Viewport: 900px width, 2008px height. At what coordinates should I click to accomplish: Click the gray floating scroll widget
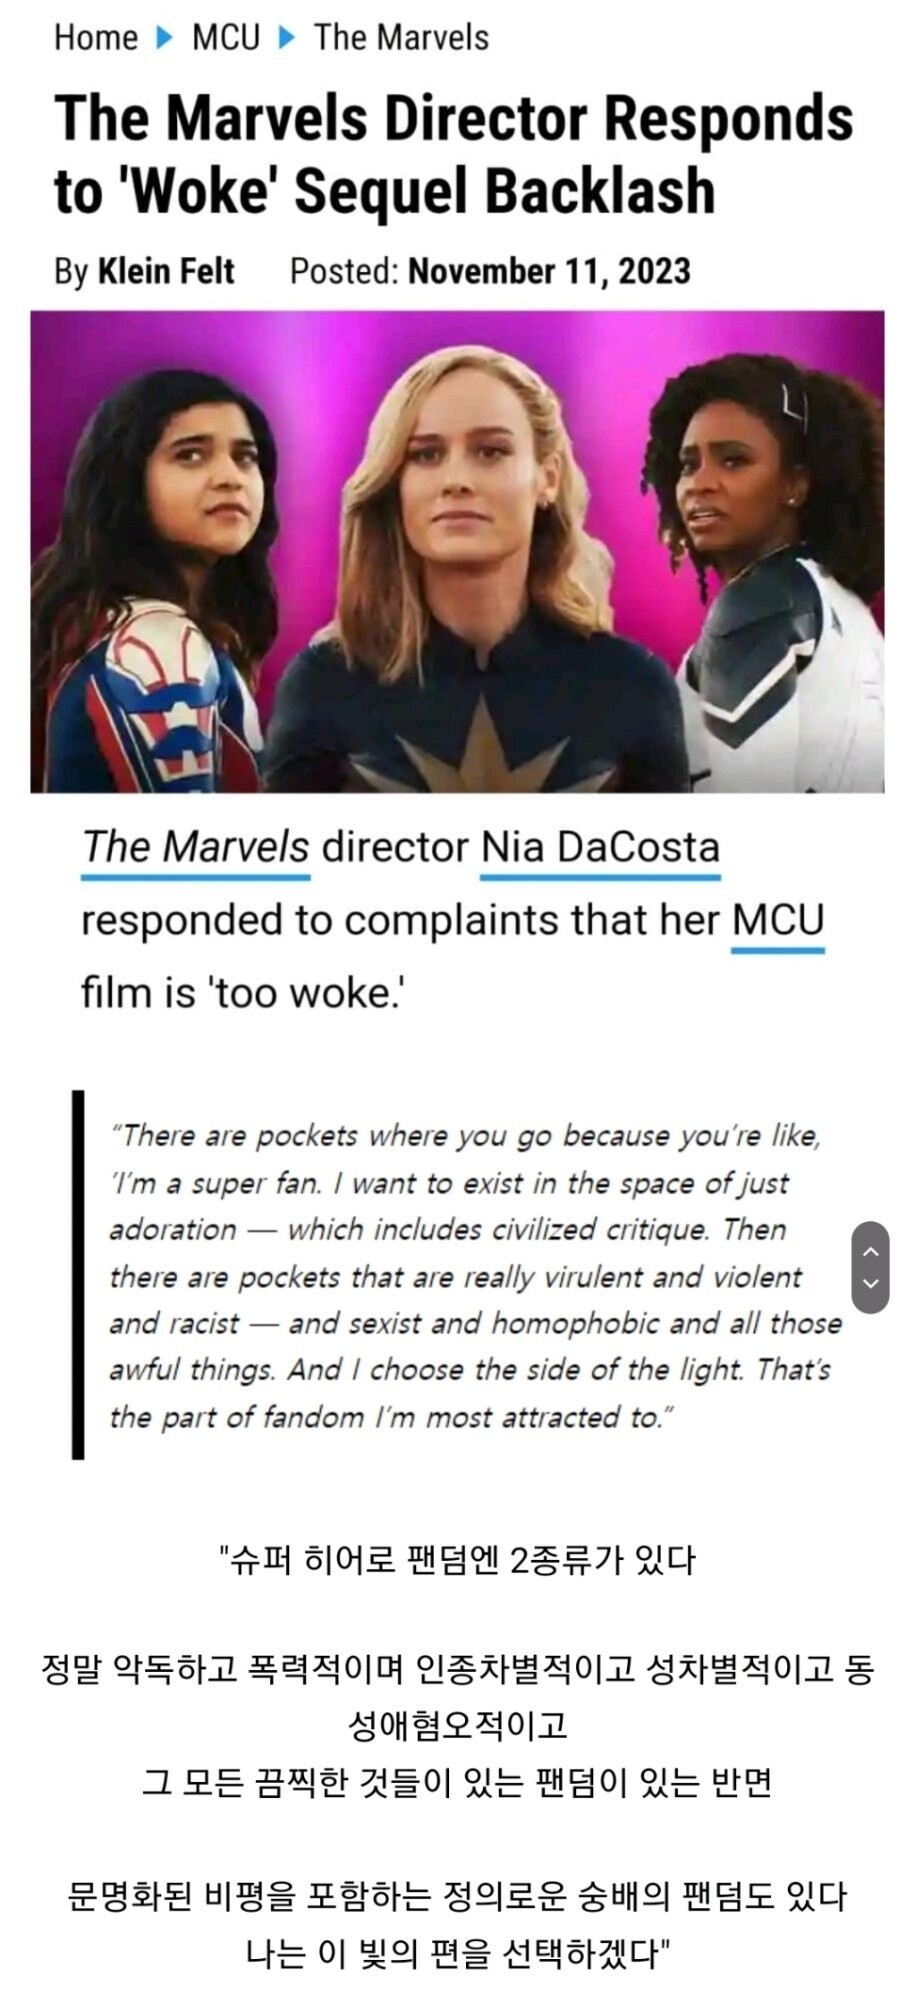pyautogui.click(x=870, y=1267)
